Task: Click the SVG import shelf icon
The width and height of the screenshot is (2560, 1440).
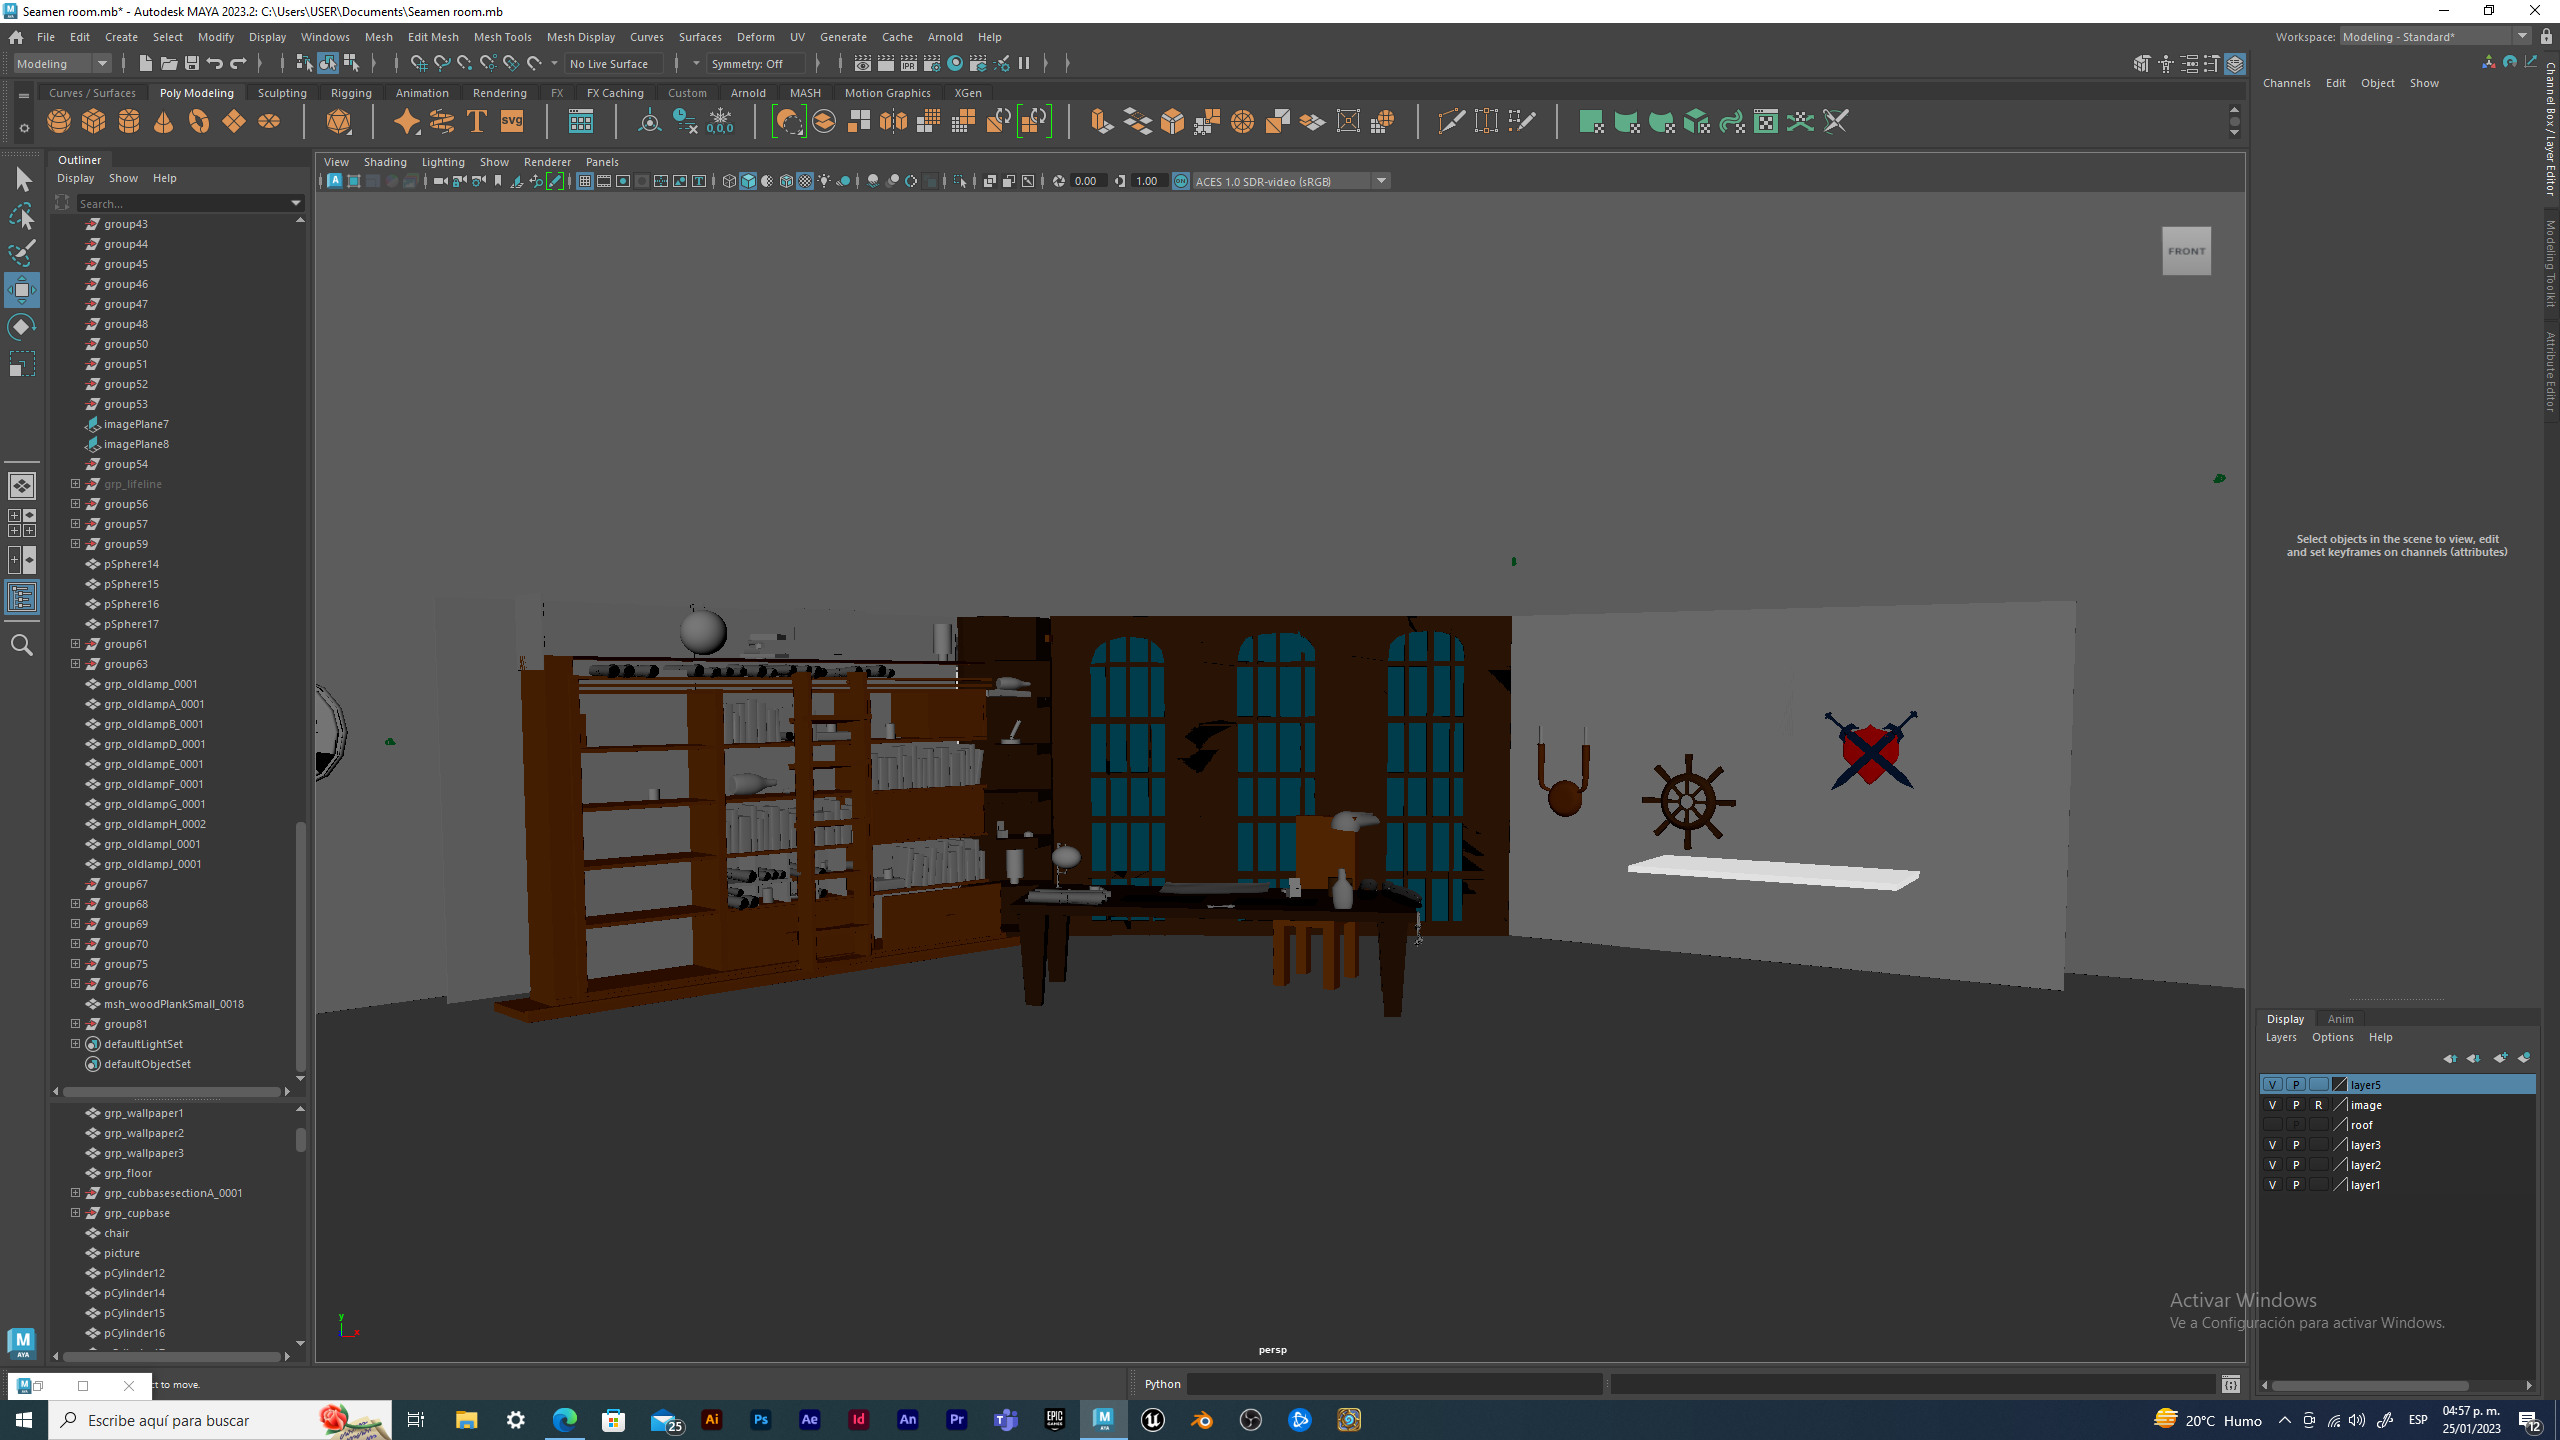Action: coord(512,122)
